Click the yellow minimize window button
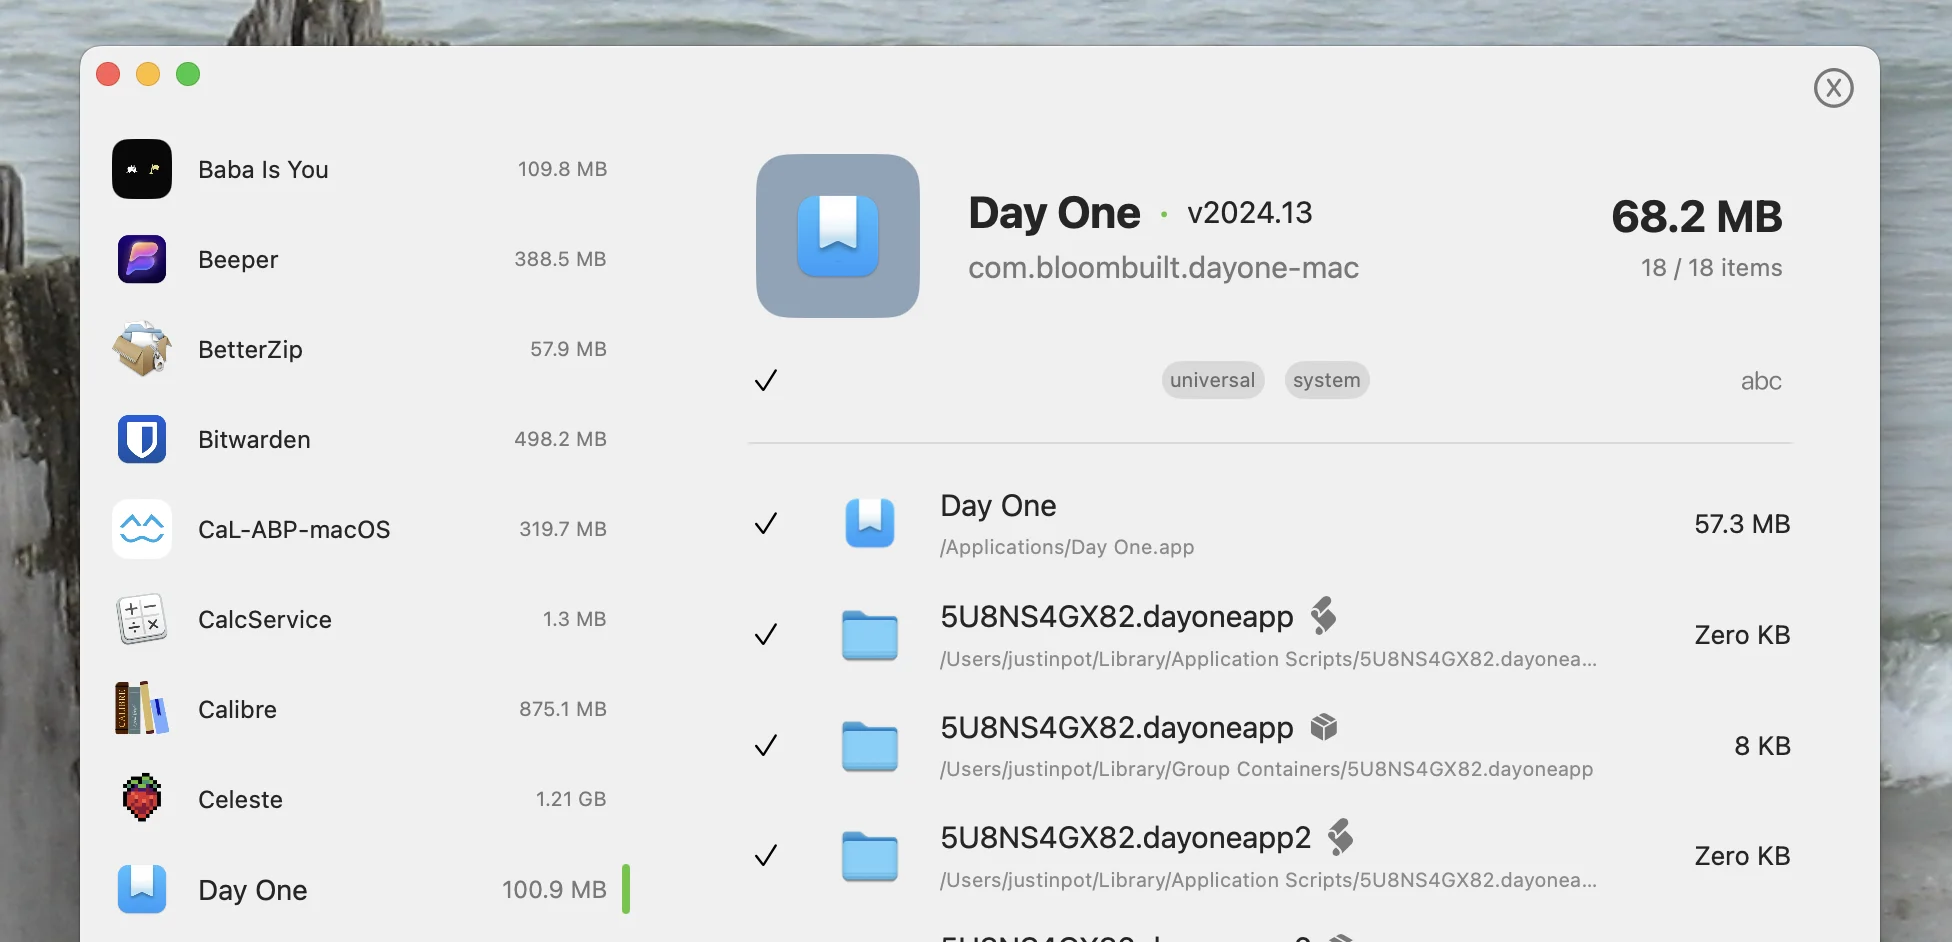The width and height of the screenshot is (1952, 942). 148,74
